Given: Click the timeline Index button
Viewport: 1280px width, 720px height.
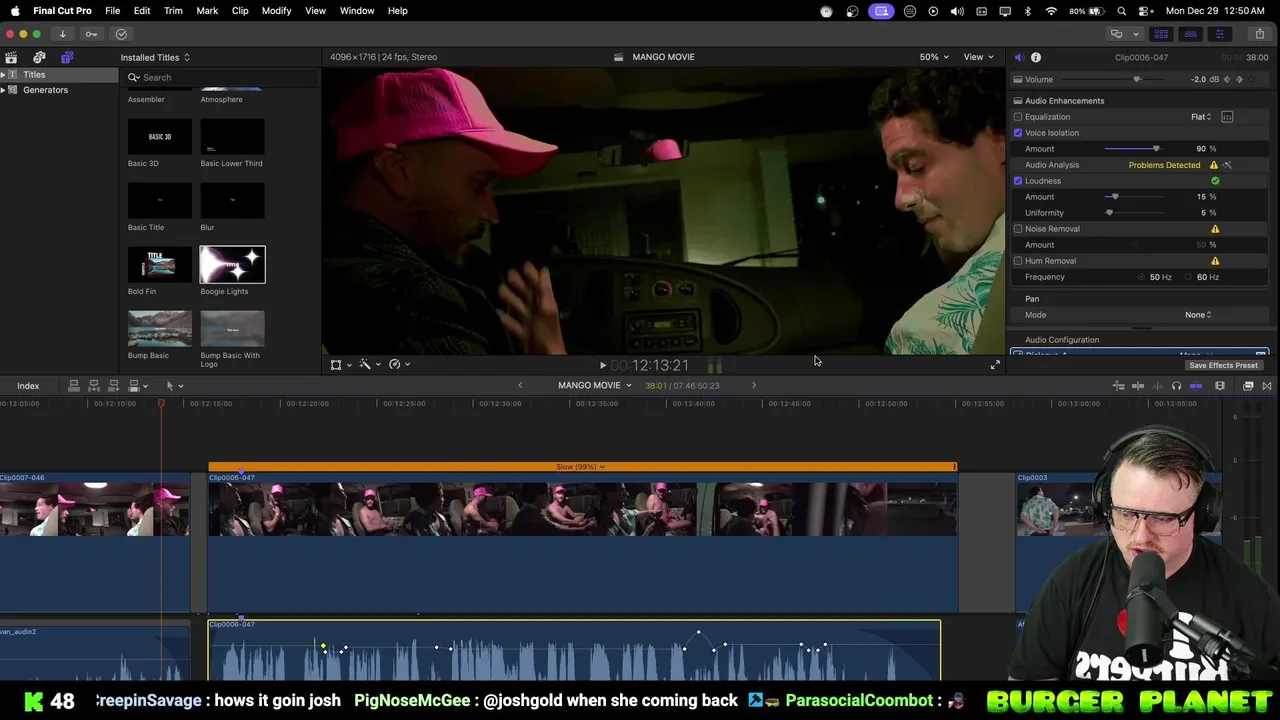Looking at the screenshot, I should 28,386.
